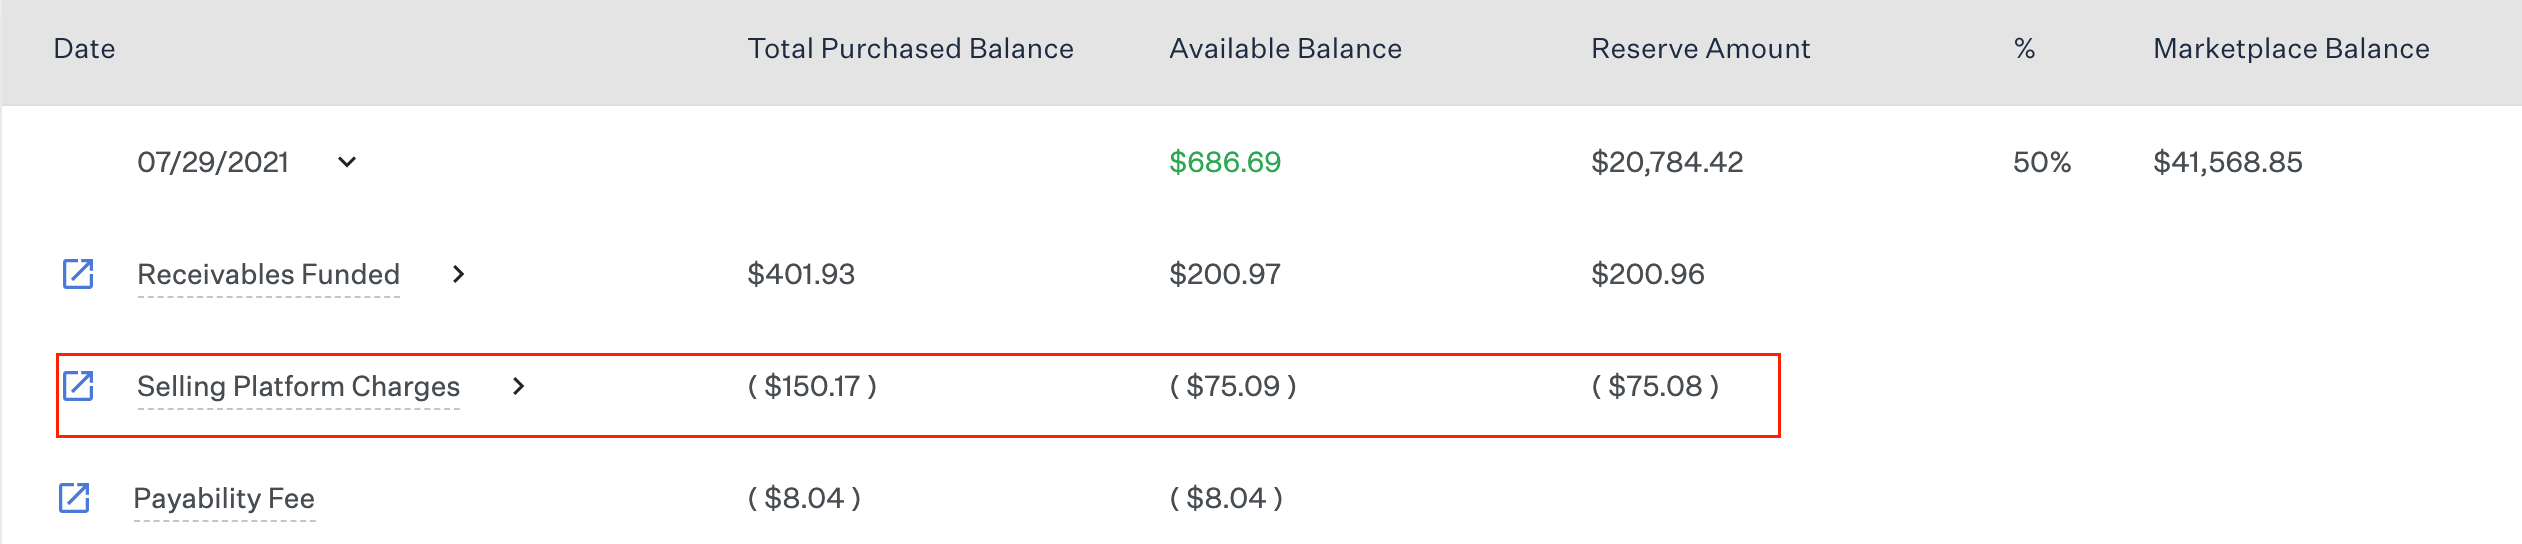This screenshot has height=544, width=2522.
Task: Select the percent column header
Action: (2024, 48)
